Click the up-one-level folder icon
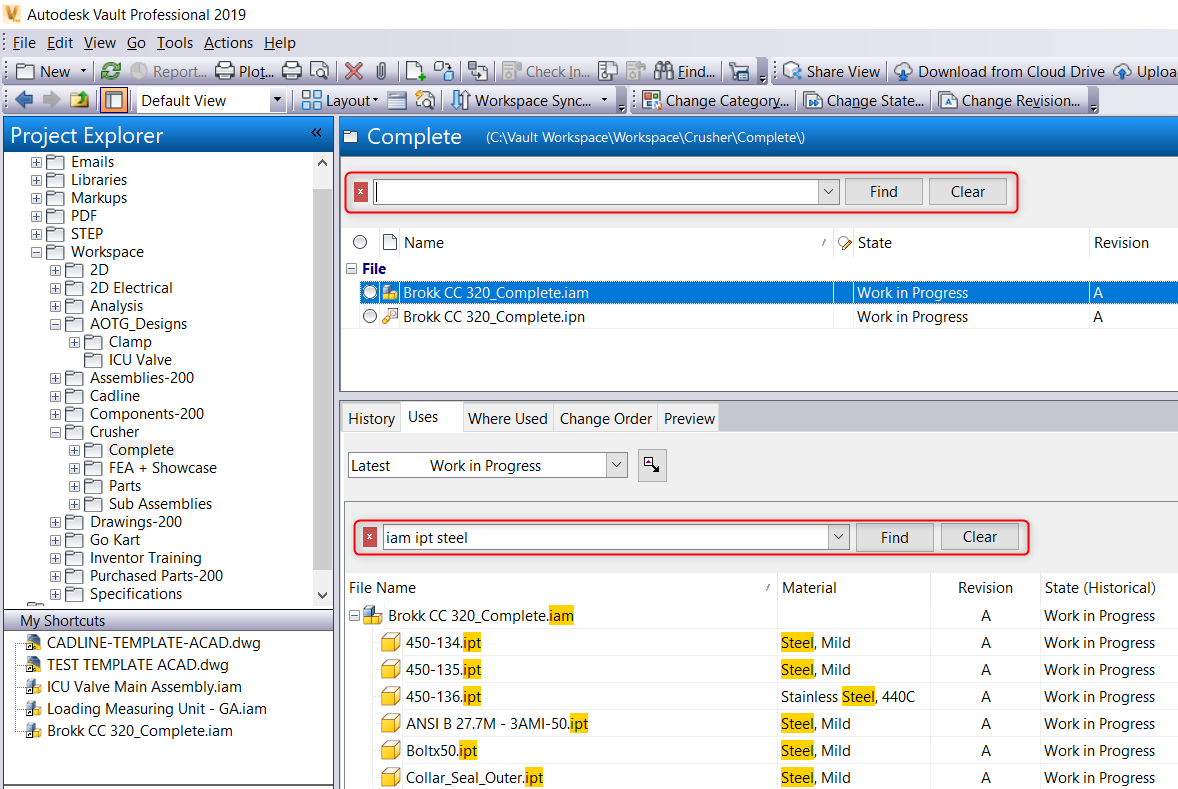This screenshot has width=1178, height=789. pyautogui.click(x=79, y=100)
